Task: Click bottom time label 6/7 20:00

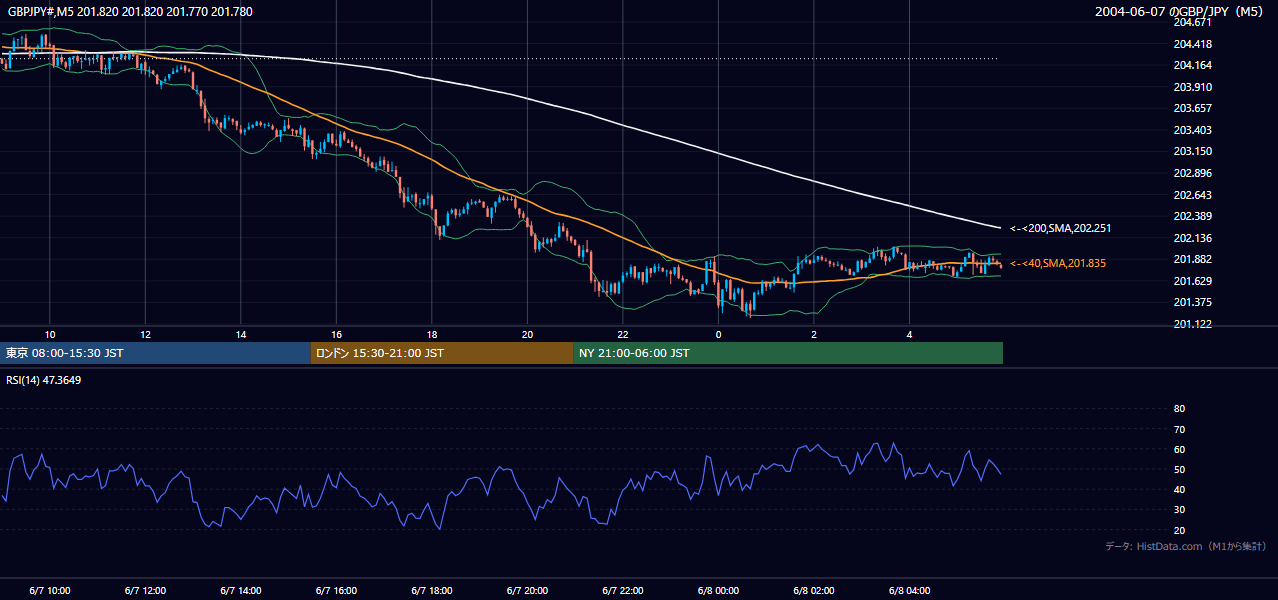Action: click(x=527, y=591)
